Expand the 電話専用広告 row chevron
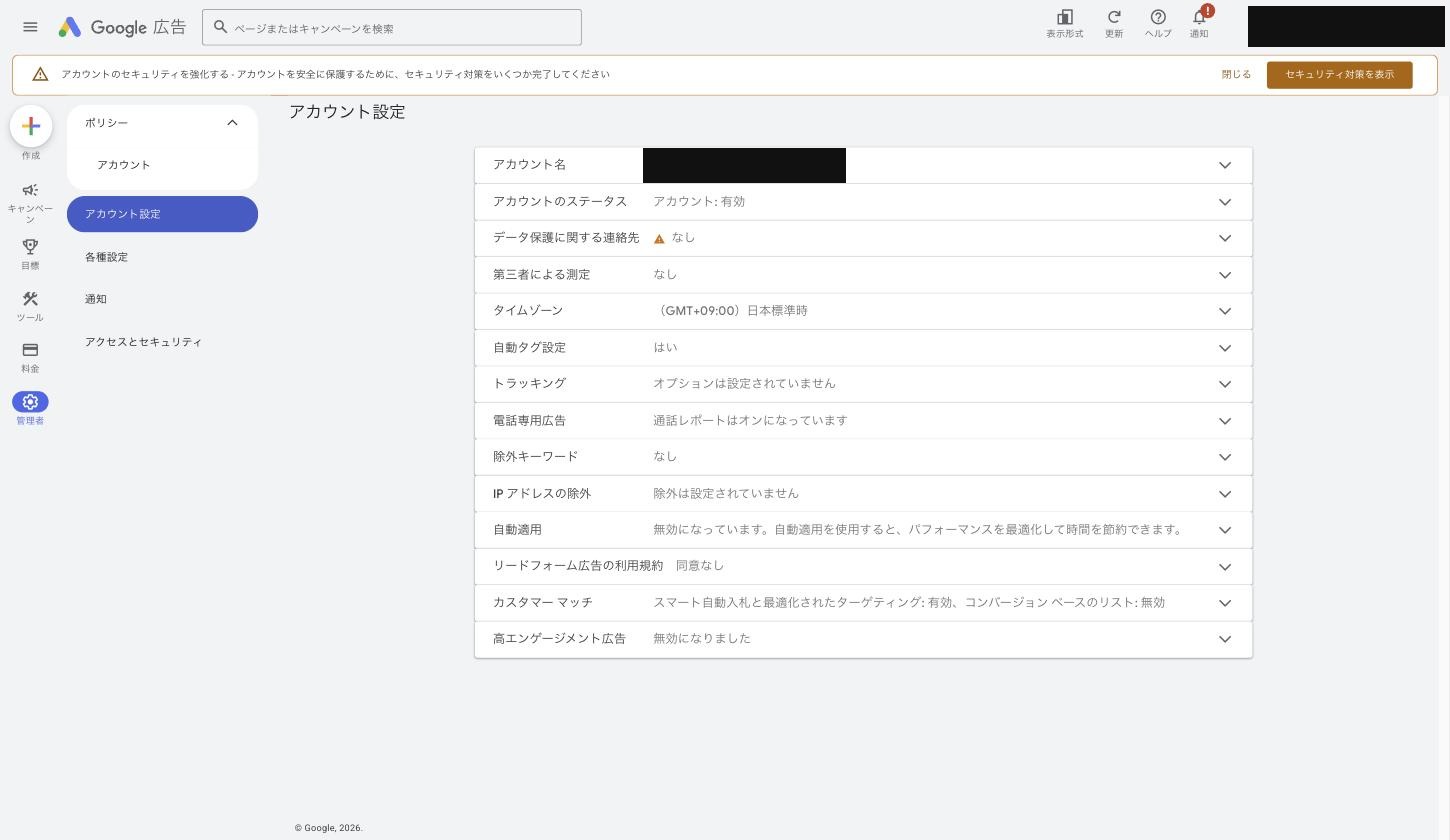Screen dimensions: 1450x840 tap(1225, 421)
